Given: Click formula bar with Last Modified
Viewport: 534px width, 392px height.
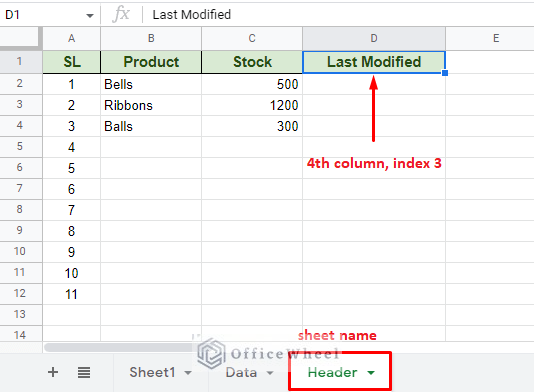Looking at the screenshot, I should [337, 15].
